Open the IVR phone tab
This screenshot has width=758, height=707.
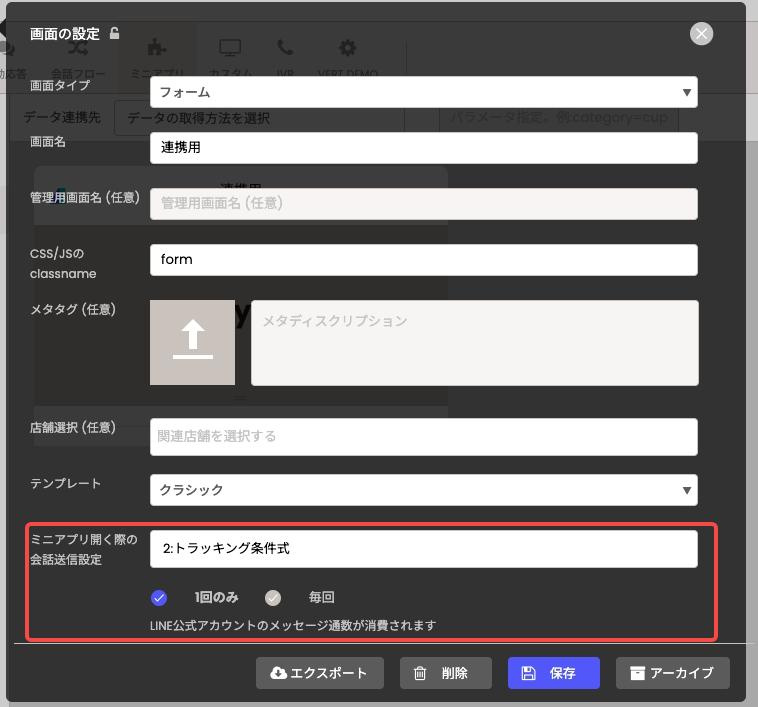[x=286, y=57]
